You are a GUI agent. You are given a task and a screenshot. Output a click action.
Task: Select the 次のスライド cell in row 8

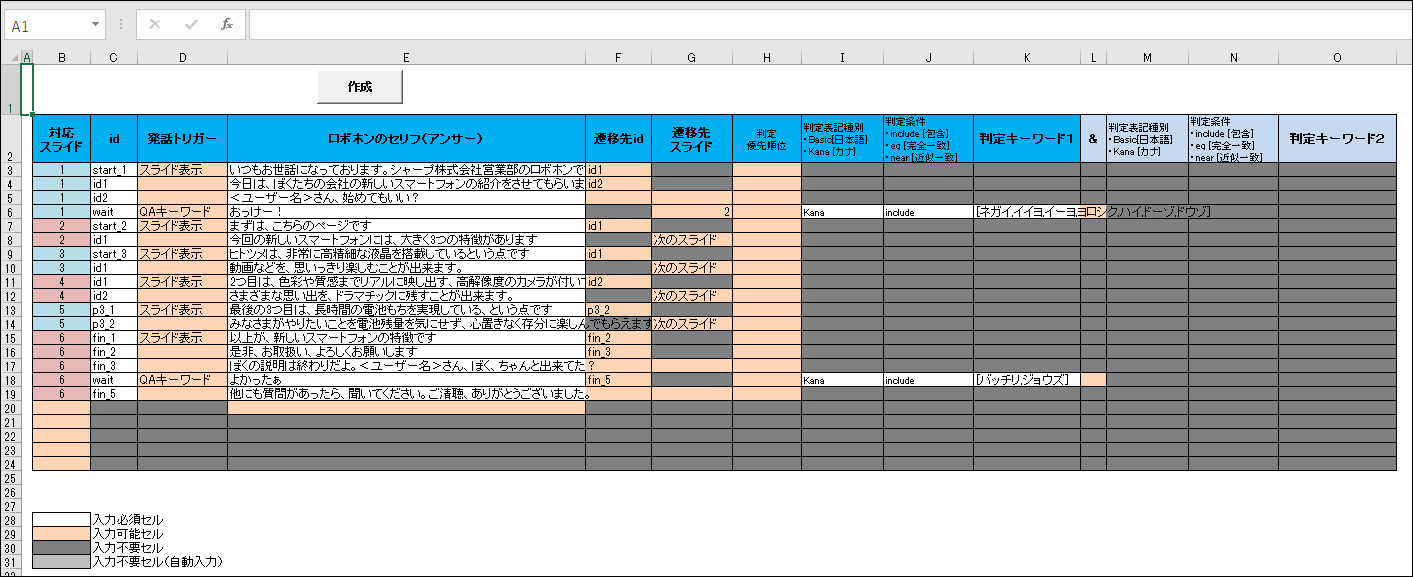click(x=692, y=240)
